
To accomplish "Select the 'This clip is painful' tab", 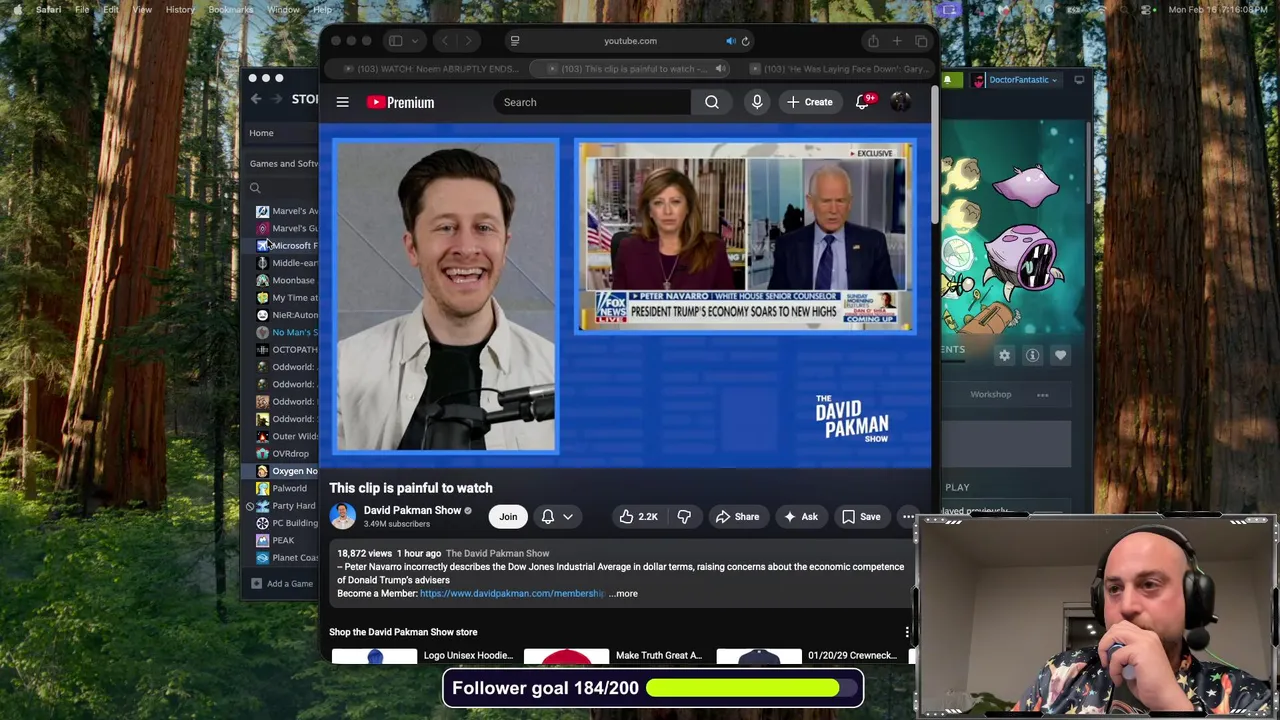I will (x=632, y=69).
